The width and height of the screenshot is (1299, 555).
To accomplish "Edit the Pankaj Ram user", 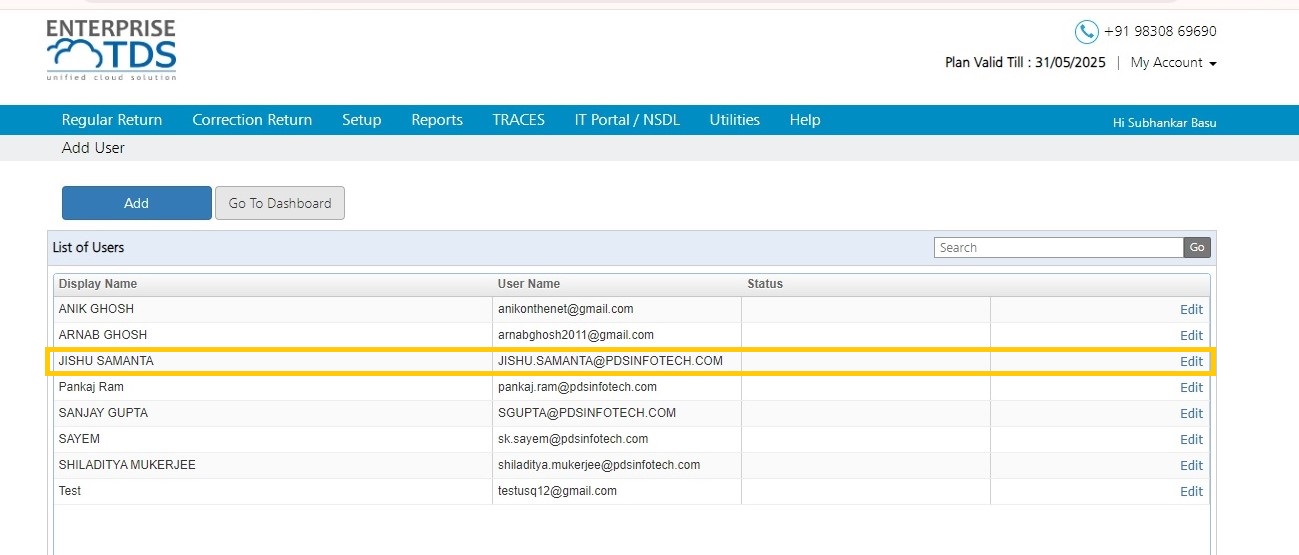I will point(1191,388).
